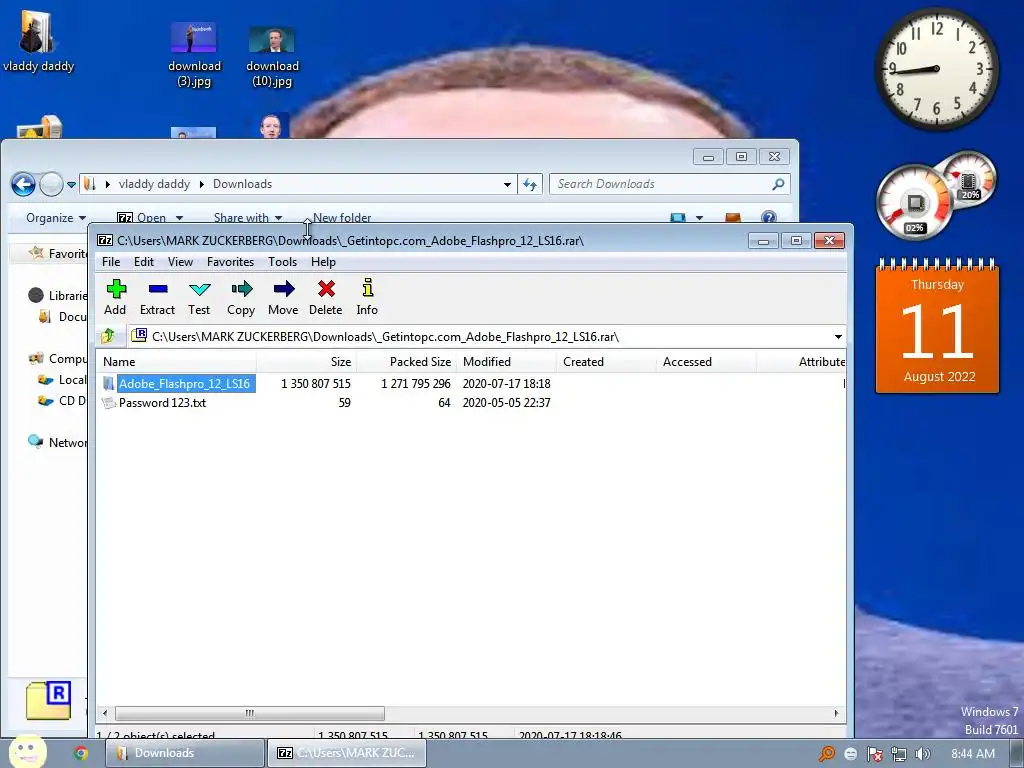Image resolution: width=1024 pixels, height=768 pixels.
Task: Click the 7-Zip title bar app icon
Action: [x=104, y=240]
